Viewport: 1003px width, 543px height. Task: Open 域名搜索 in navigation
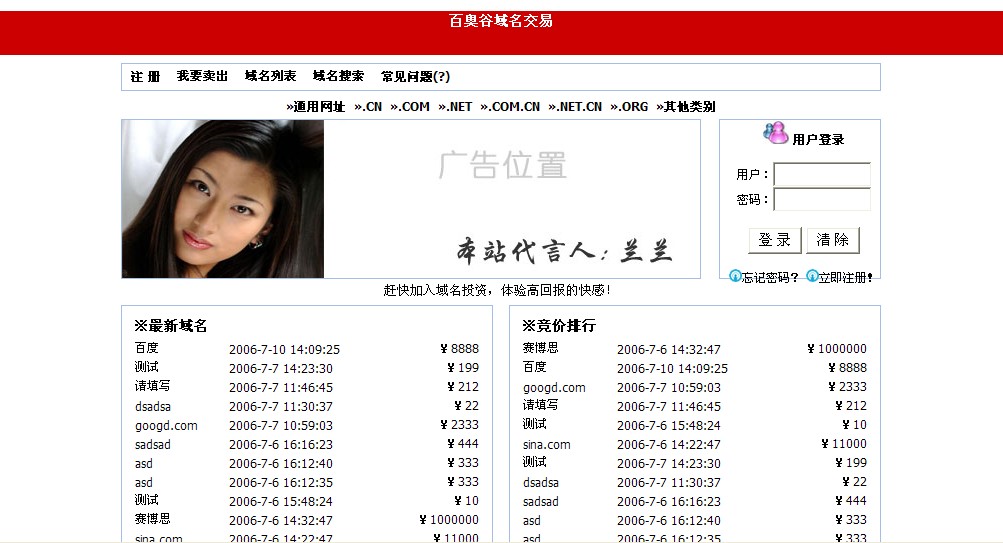[x=338, y=76]
